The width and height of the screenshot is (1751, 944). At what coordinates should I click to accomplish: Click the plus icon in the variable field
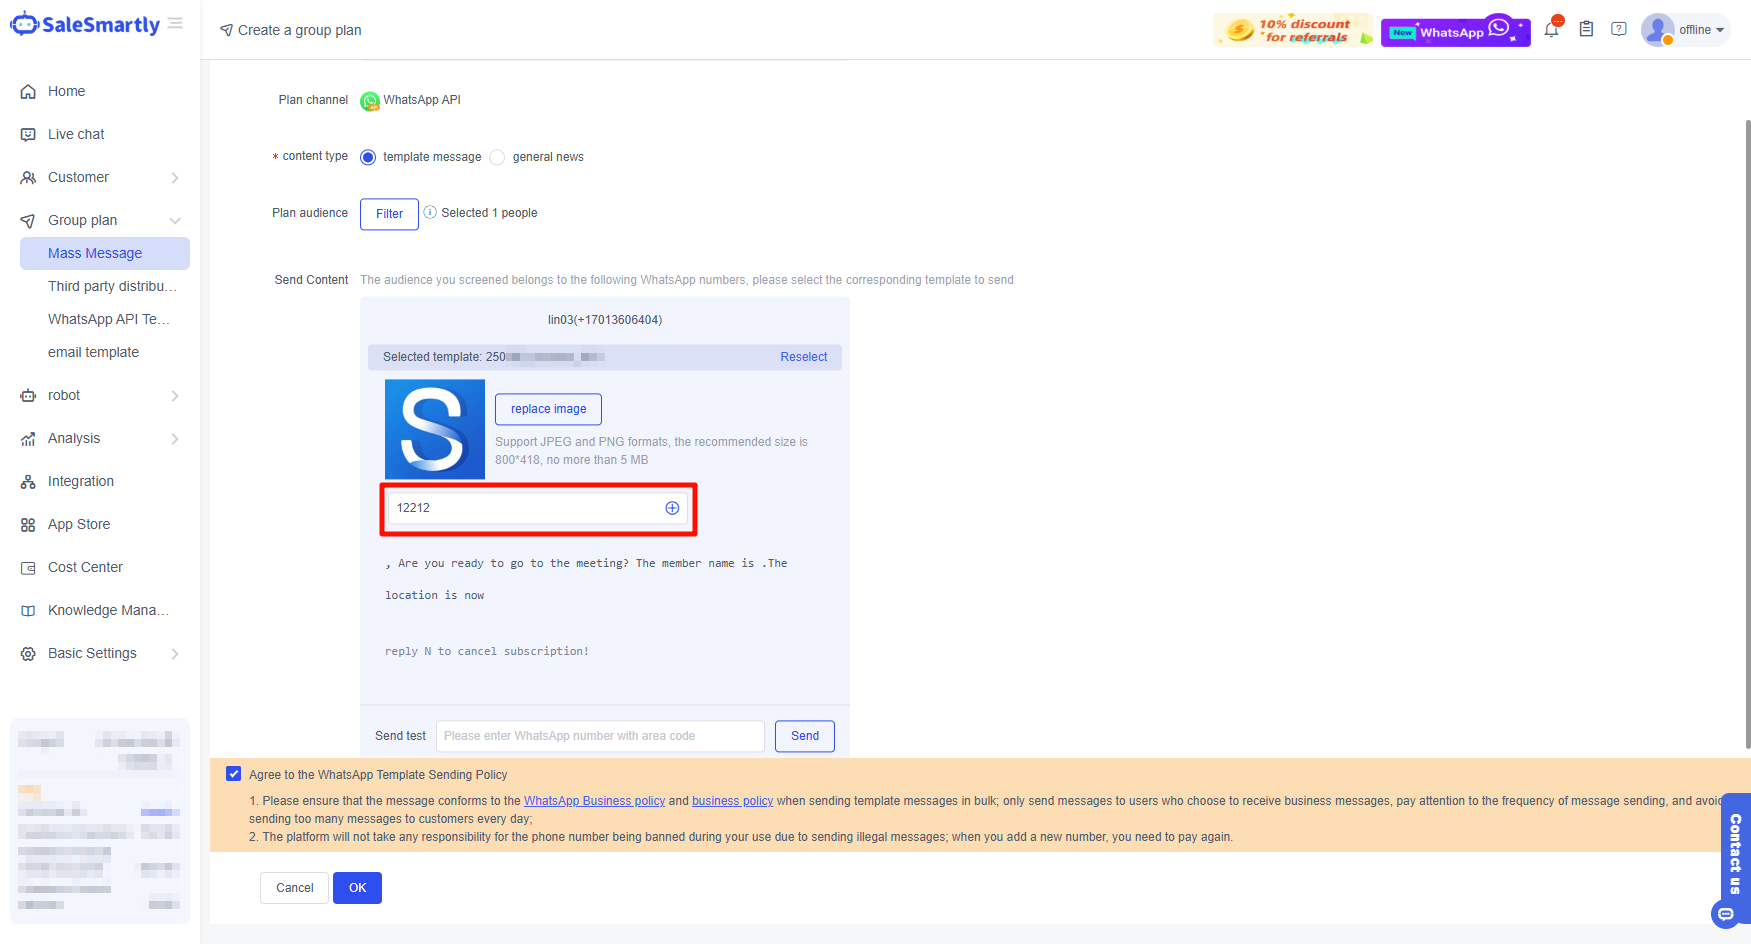point(672,508)
